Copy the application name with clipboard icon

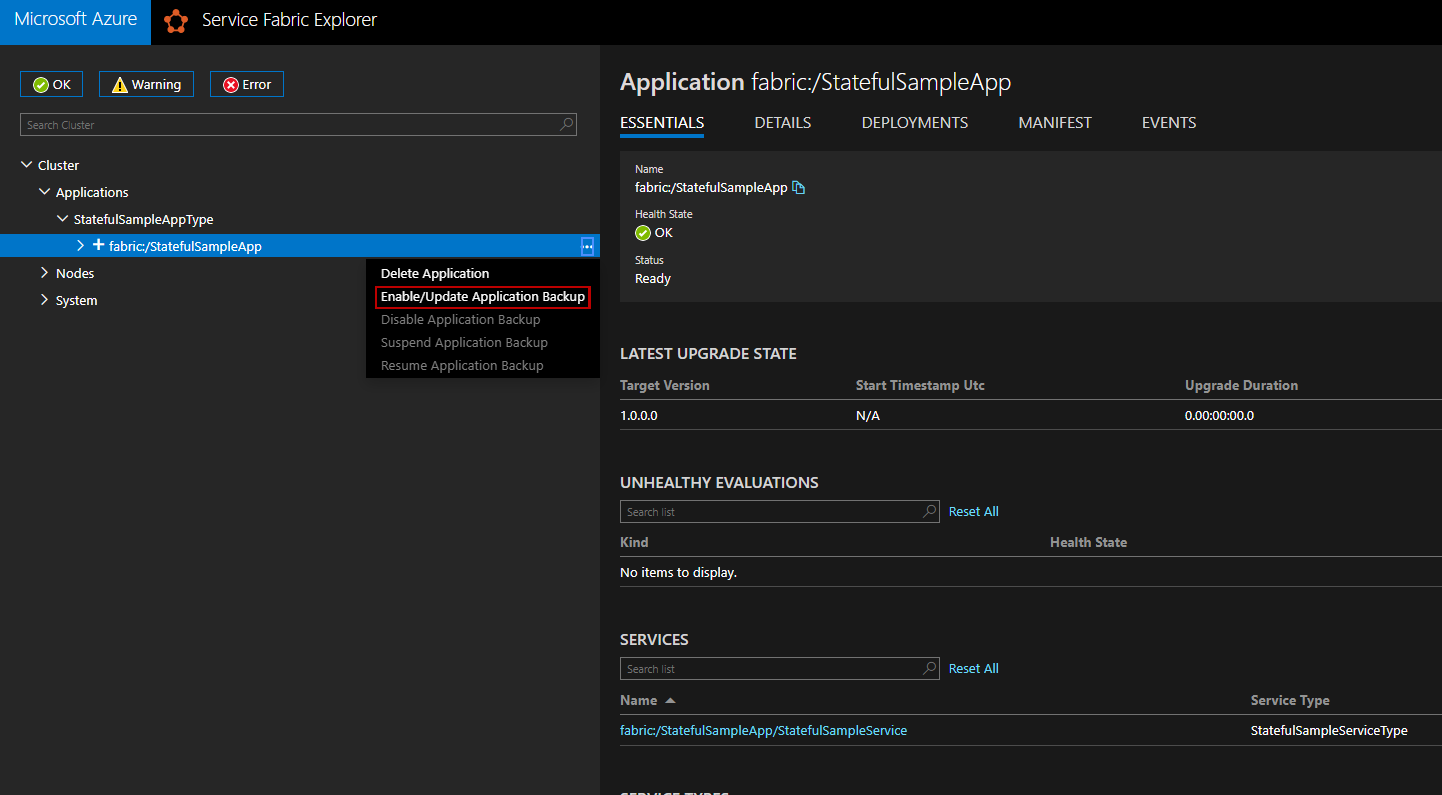click(x=798, y=187)
